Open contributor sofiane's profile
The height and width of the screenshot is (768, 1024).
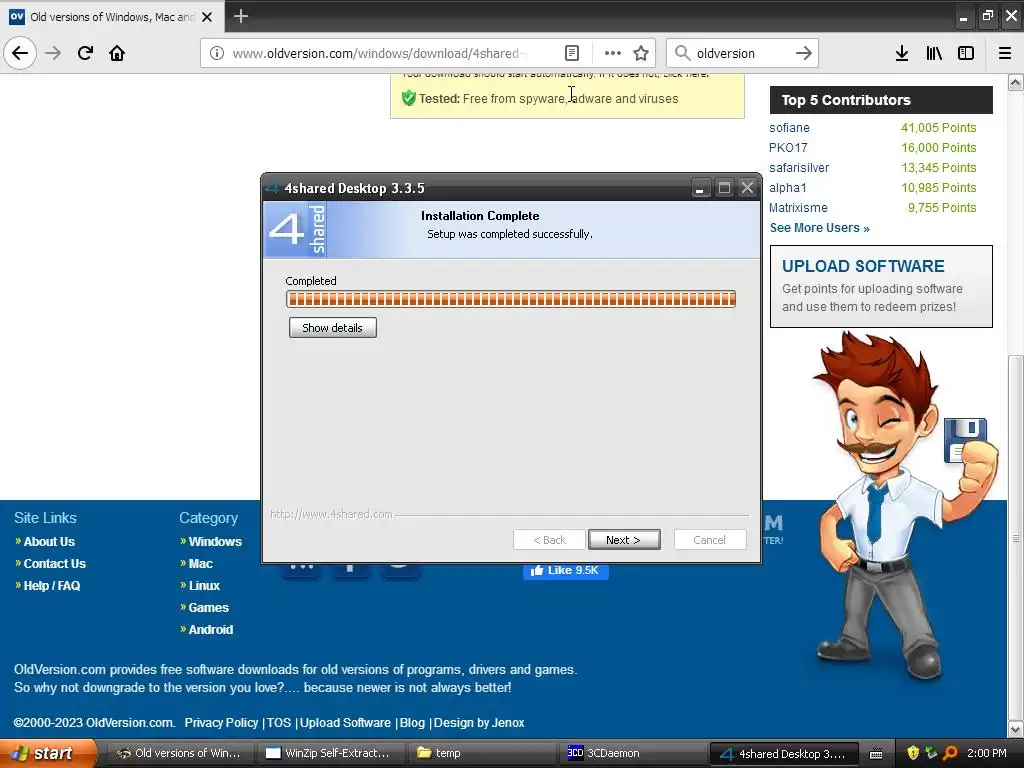tap(789, 128)
